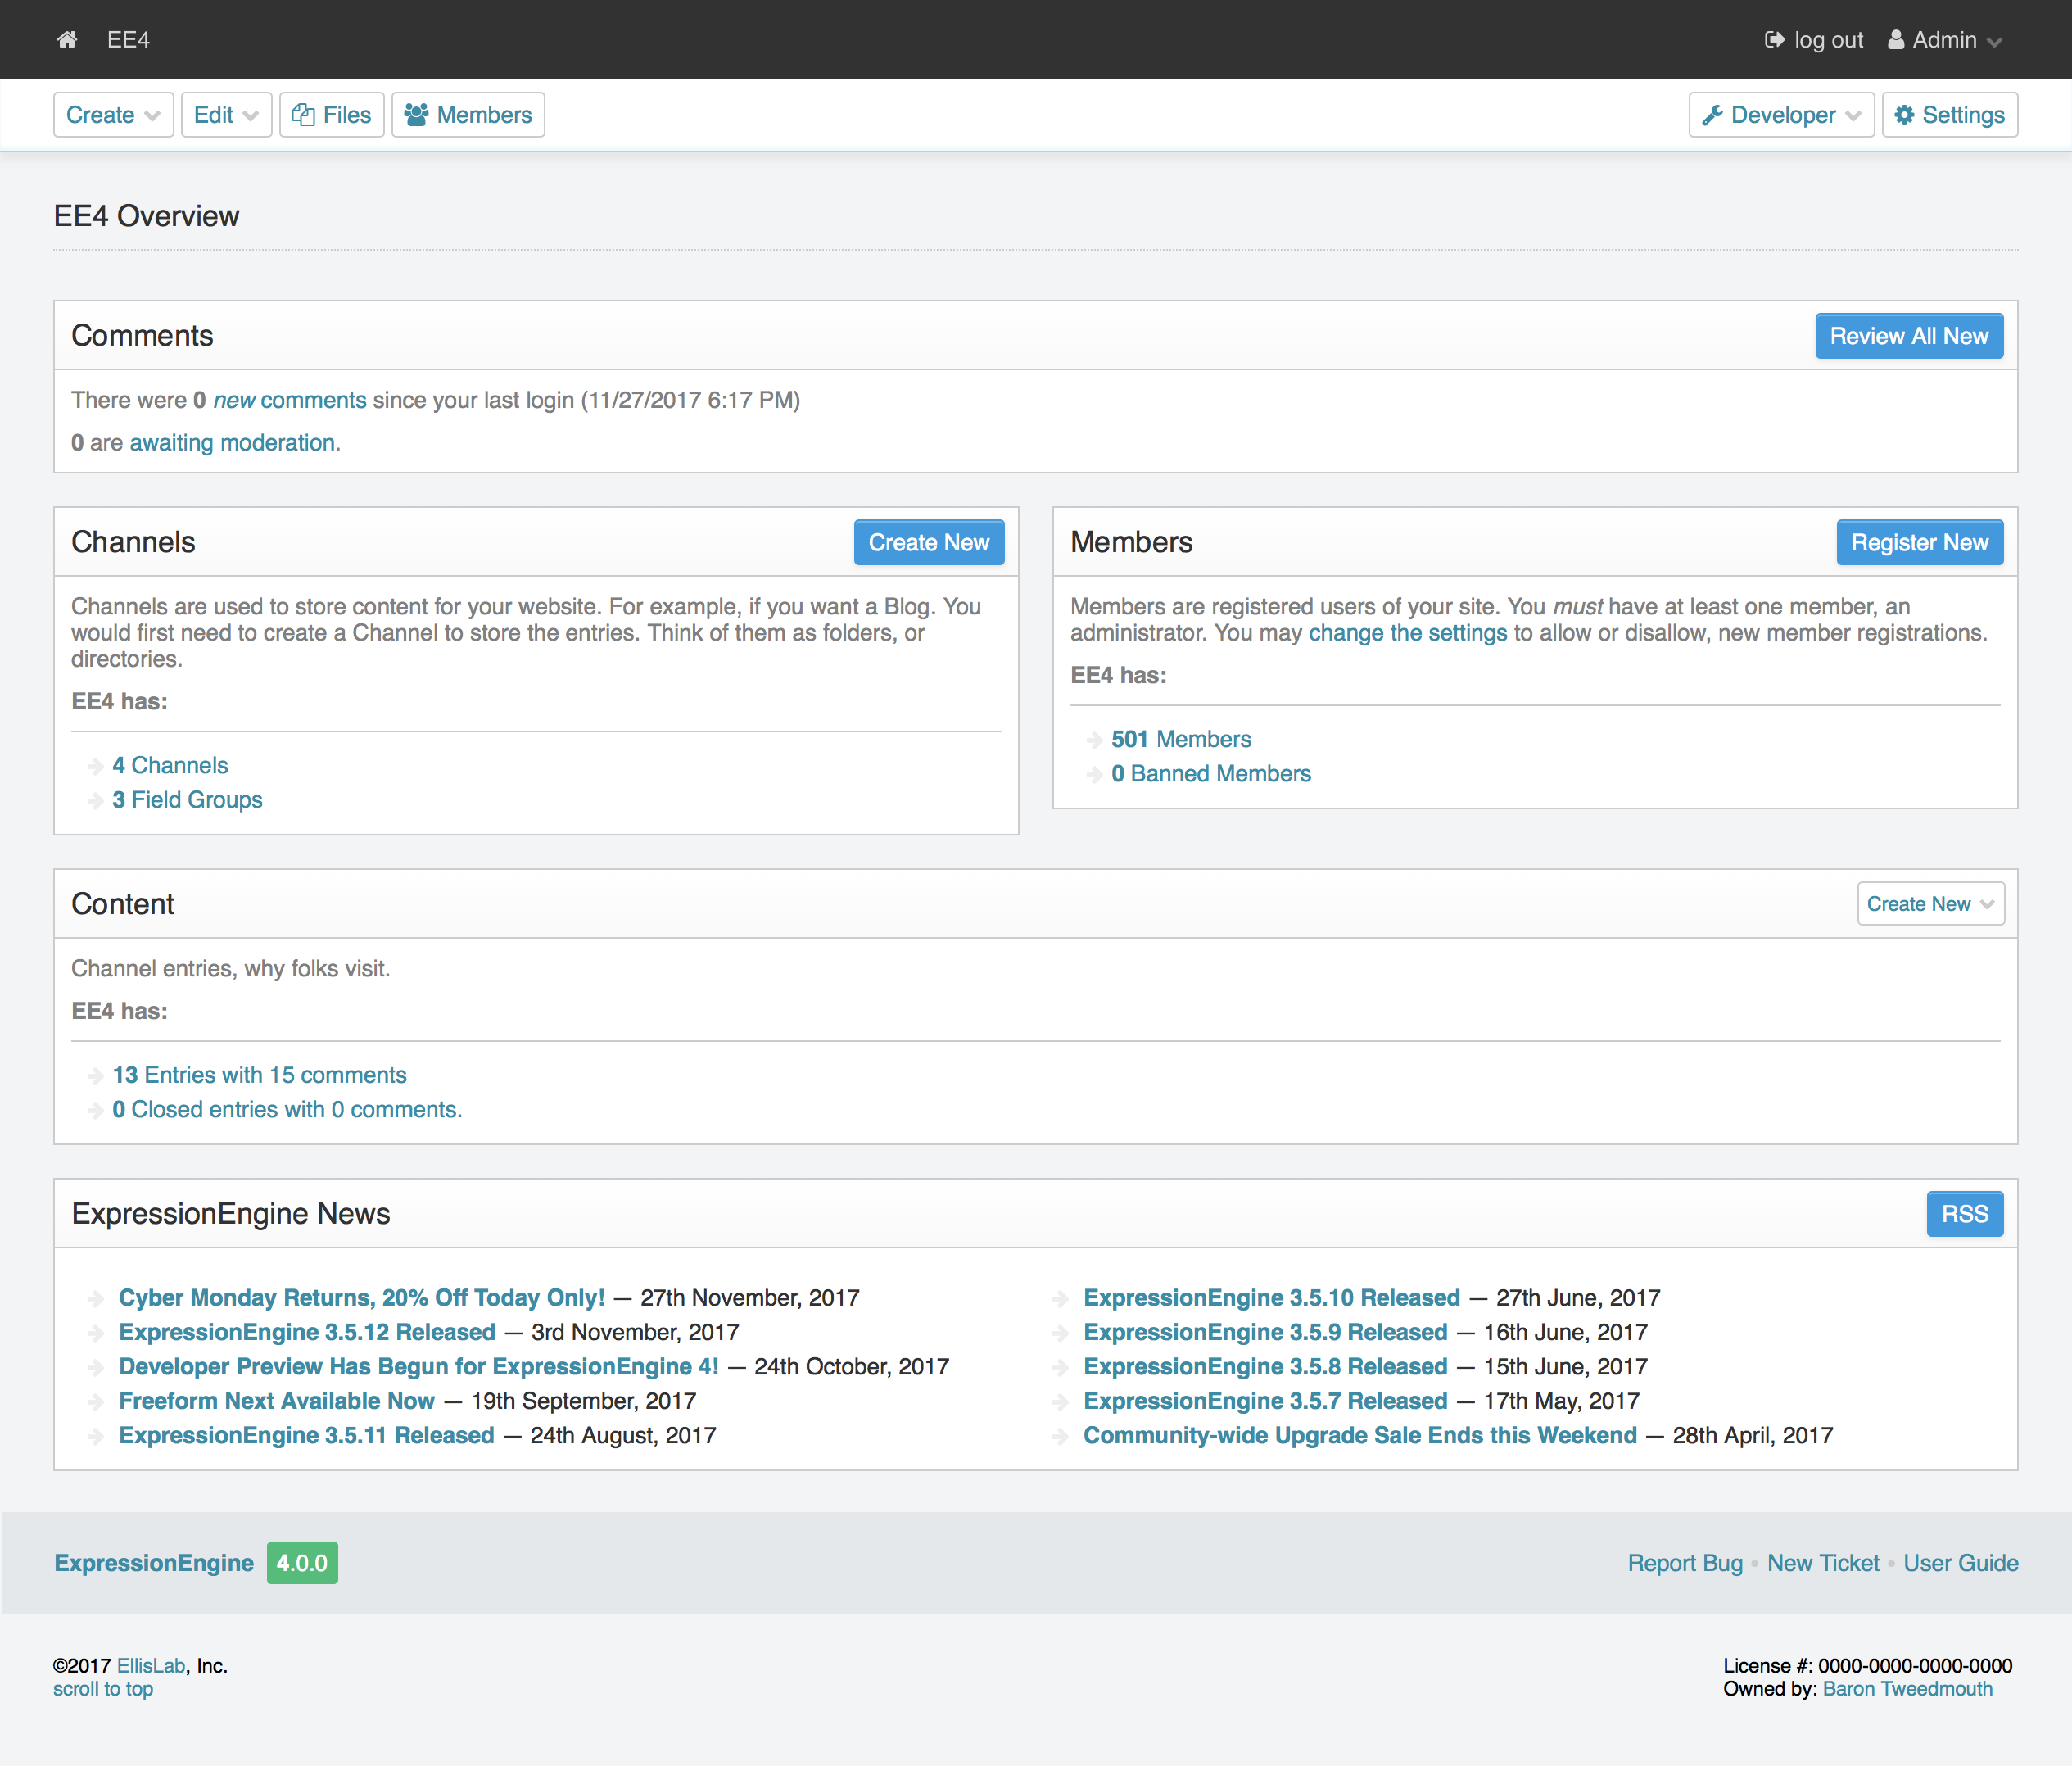Click Register New member button

pyautogui.click(x=1919, y=542)
